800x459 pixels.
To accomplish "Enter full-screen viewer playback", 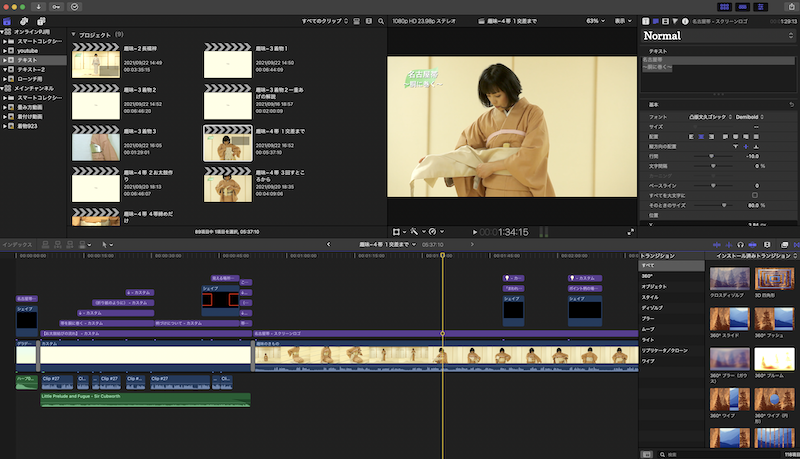I will [x=631, y=232].
